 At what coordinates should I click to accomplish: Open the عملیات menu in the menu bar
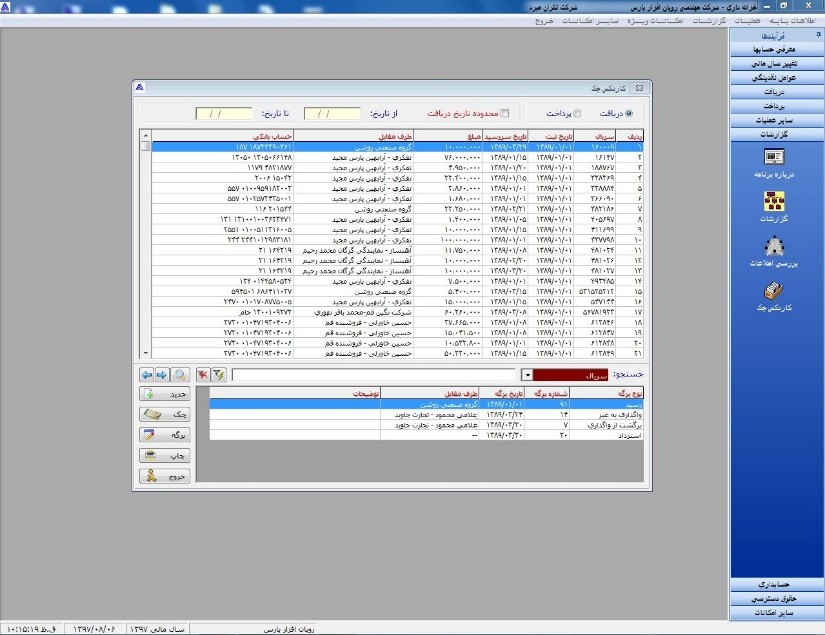click(x=747, y=21)
